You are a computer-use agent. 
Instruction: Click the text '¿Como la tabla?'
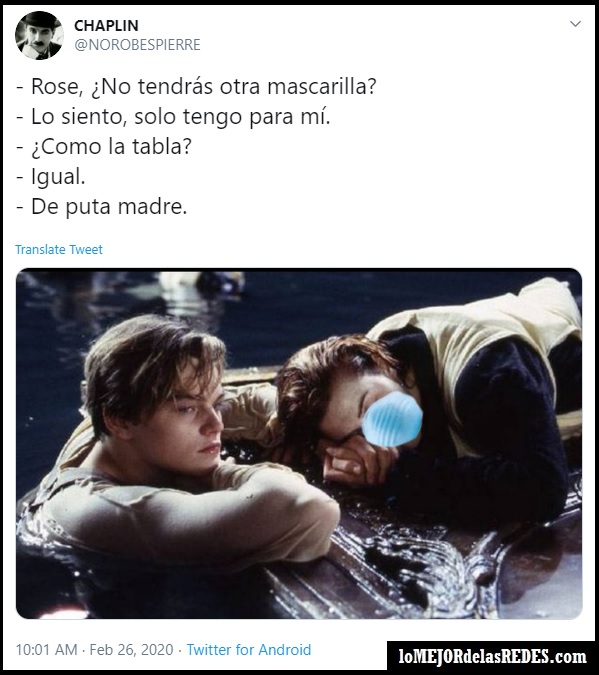coord(111,147)
